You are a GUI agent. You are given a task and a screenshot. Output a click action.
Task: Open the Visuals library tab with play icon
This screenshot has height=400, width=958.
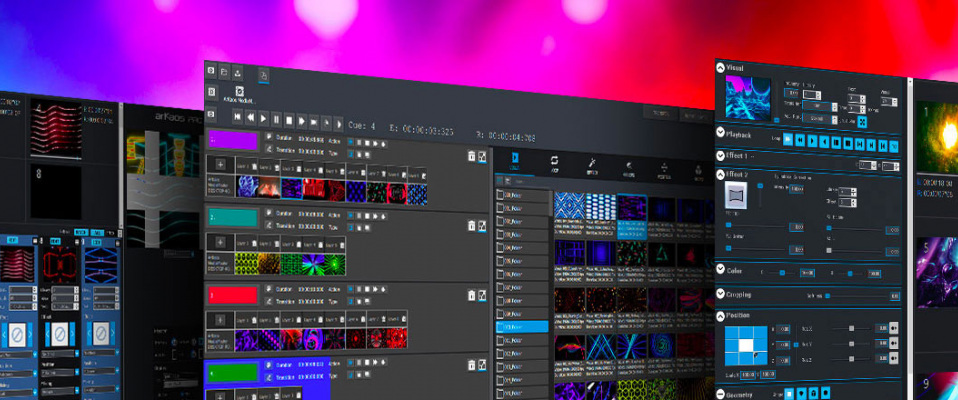pyautogui.click(x=514, y=161)
